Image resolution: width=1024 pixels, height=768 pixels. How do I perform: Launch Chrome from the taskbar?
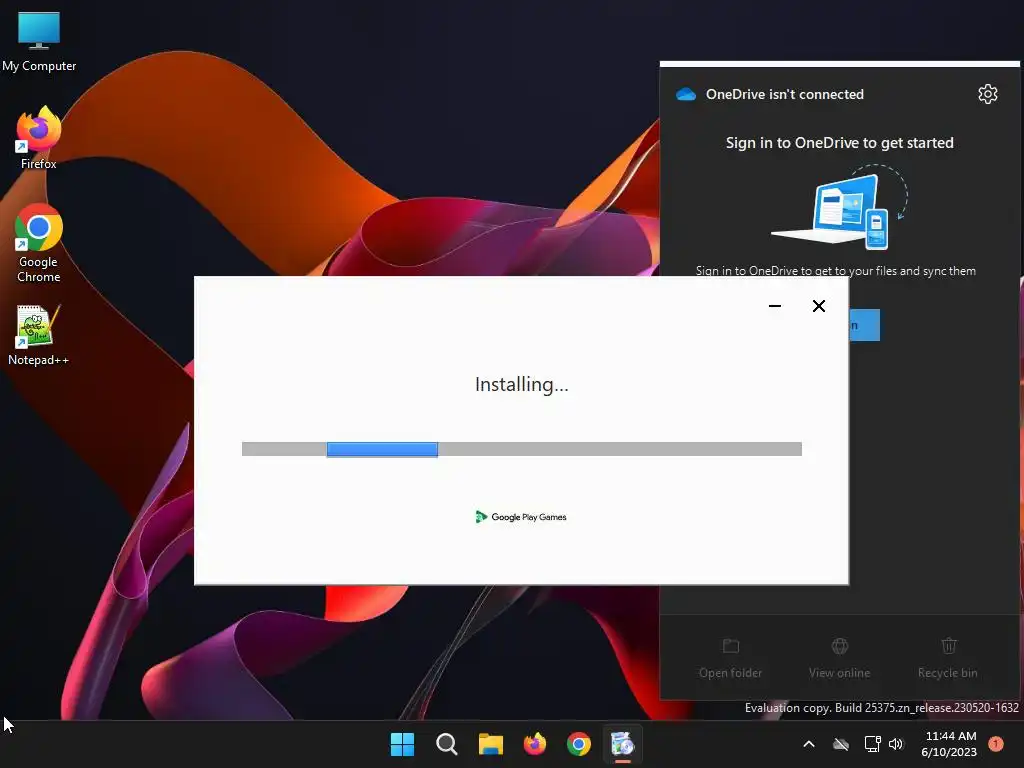(579, 744)
